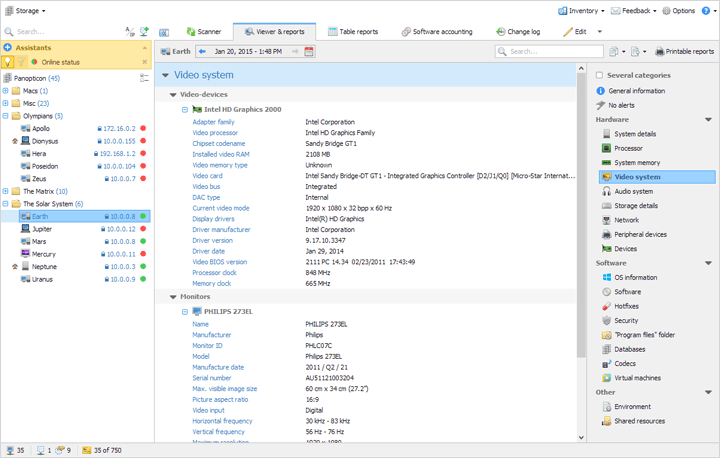Open the Feedback menu
Screen dimensions: 720x458
pos(634,11)
